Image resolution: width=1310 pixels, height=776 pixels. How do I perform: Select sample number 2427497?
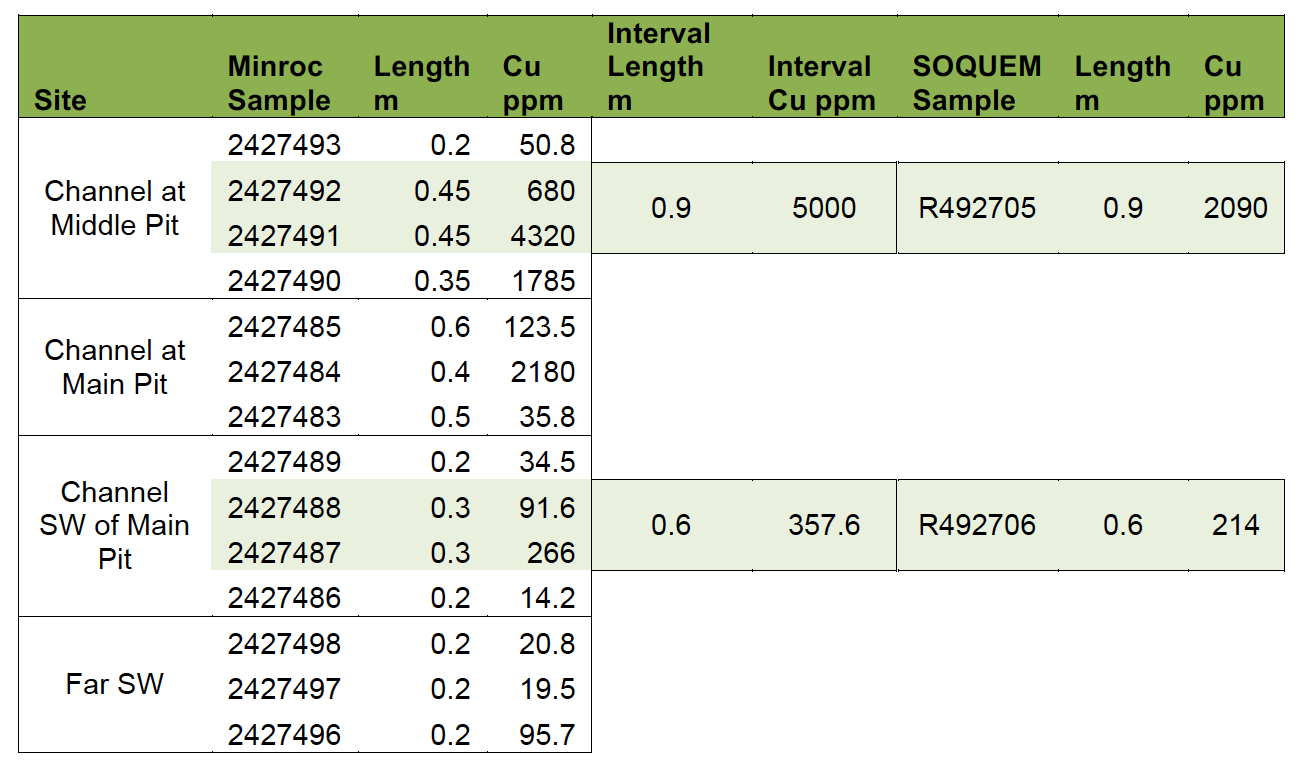pyautogui.click(x=284, y=689)
